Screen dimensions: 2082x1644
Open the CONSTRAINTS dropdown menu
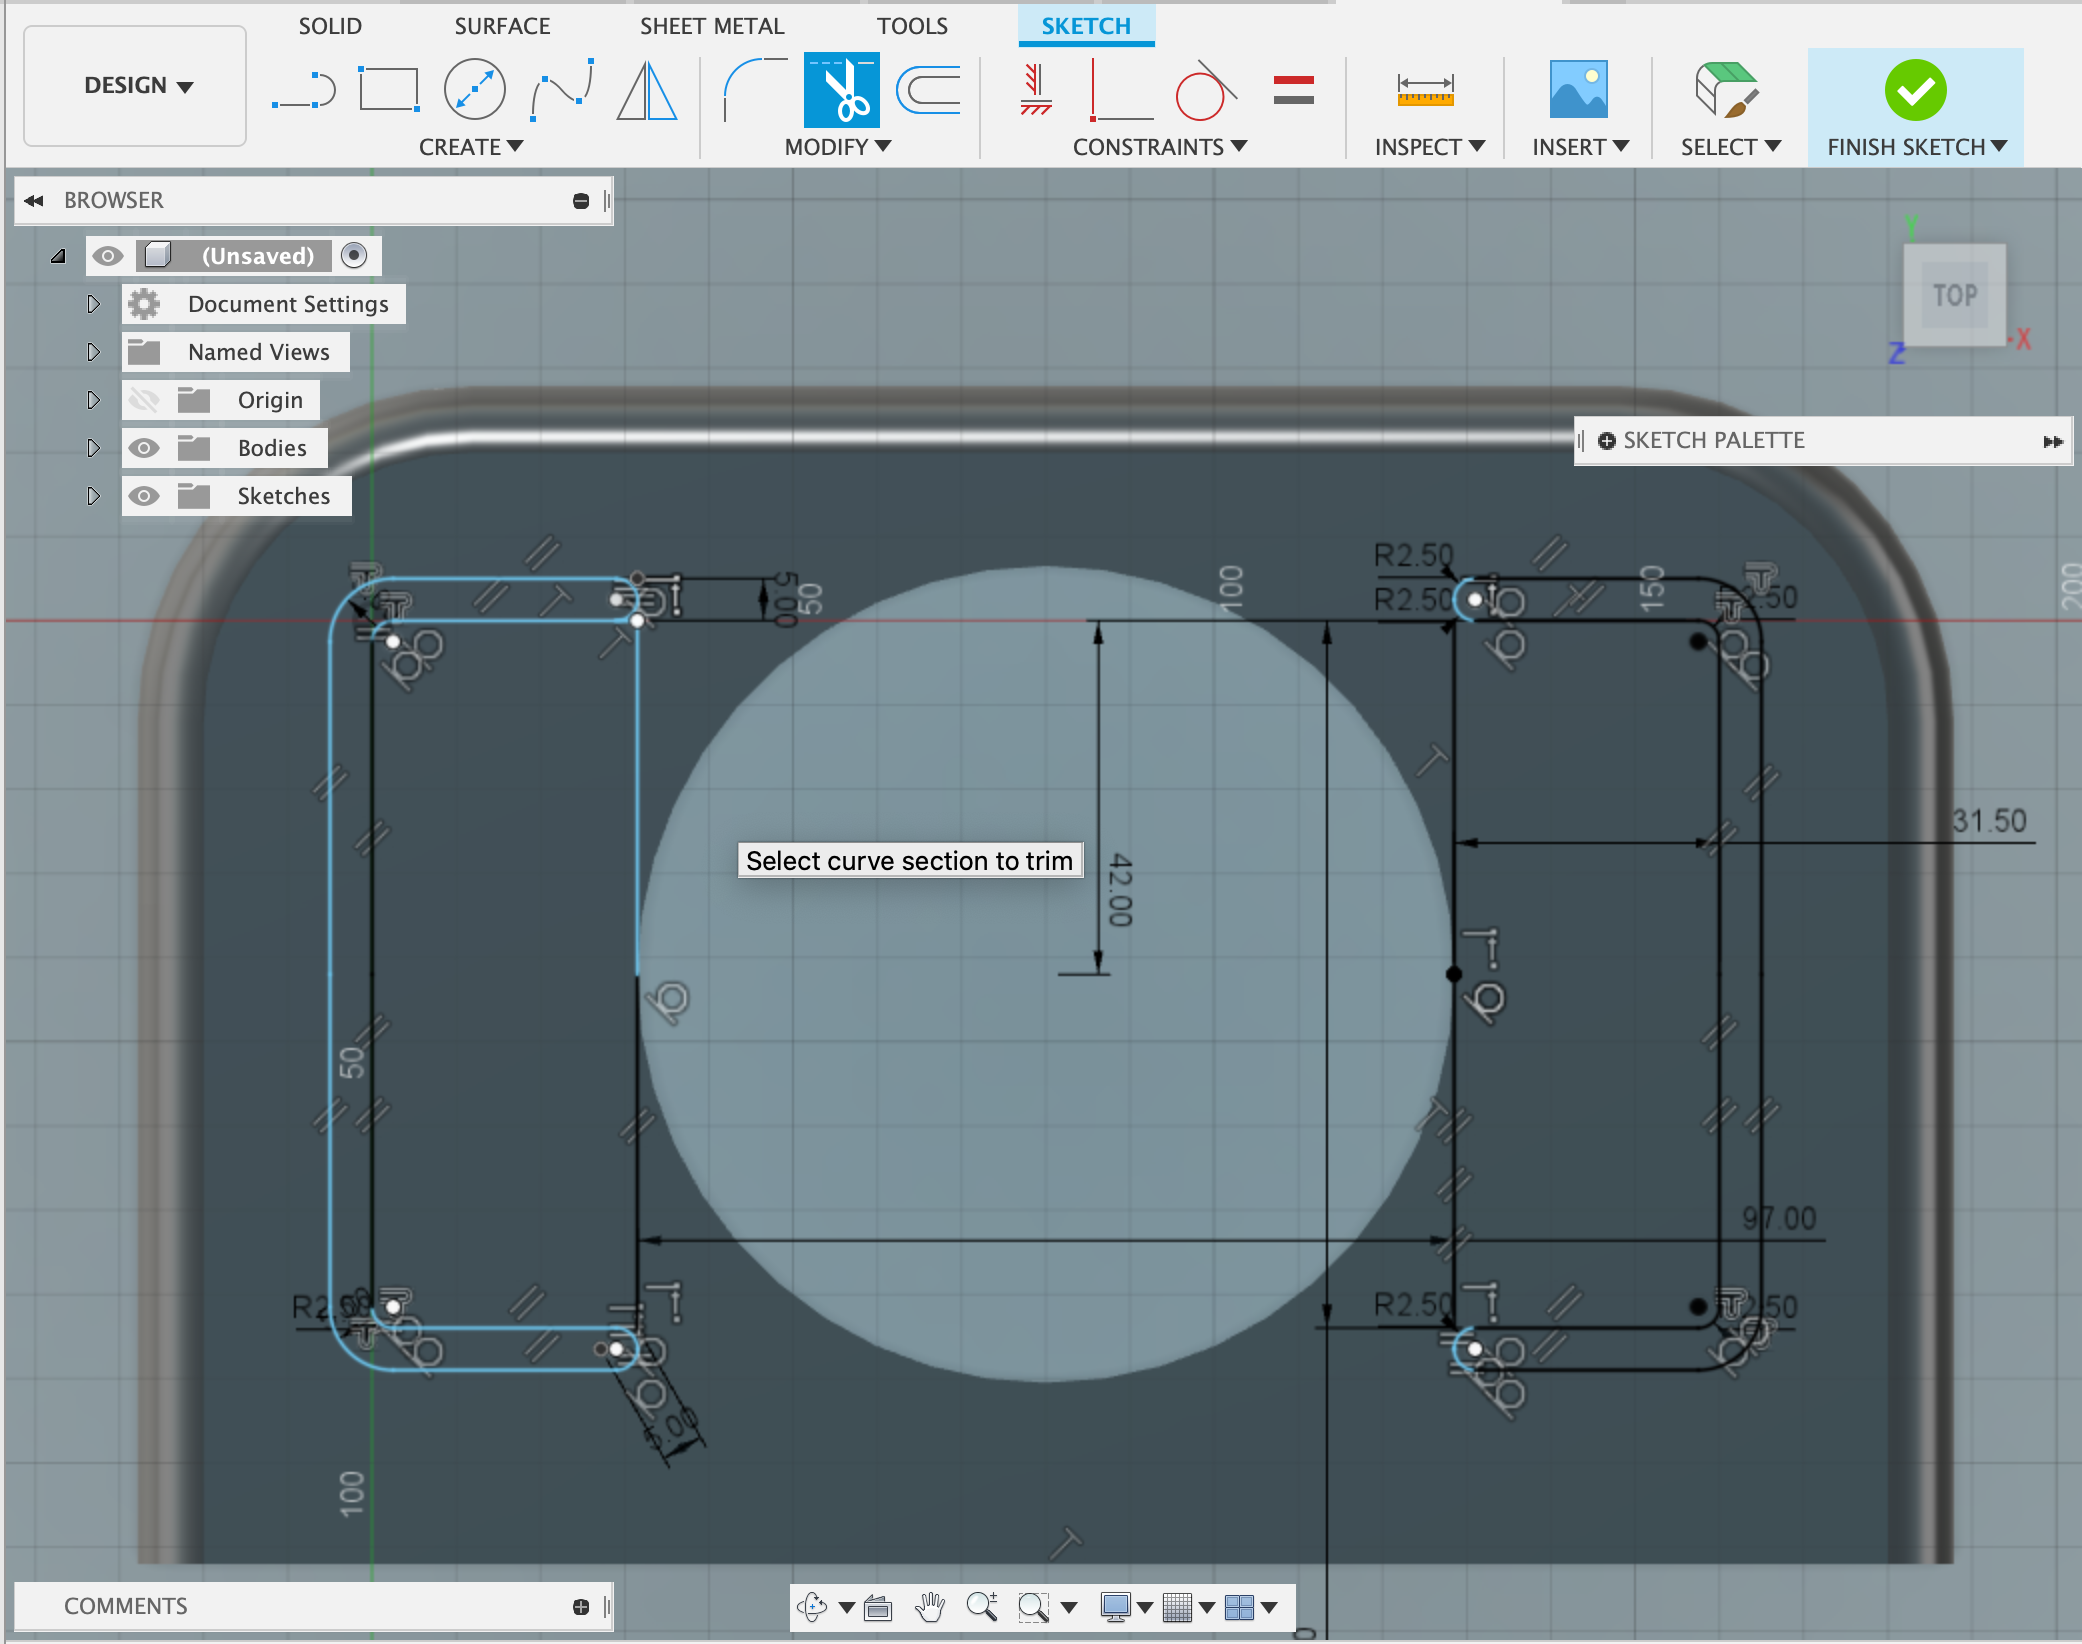point(1159,147)
